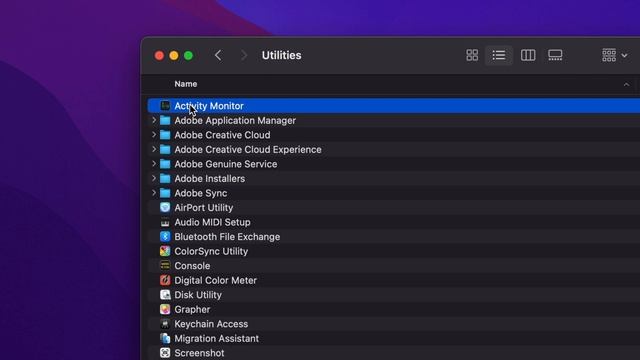Click the "Screenshot" name text

[x=199, y=353]
